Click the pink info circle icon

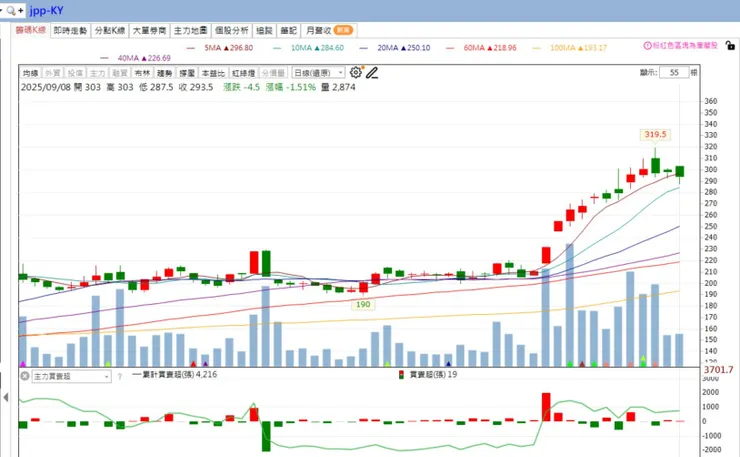click(x=648, y=46)
